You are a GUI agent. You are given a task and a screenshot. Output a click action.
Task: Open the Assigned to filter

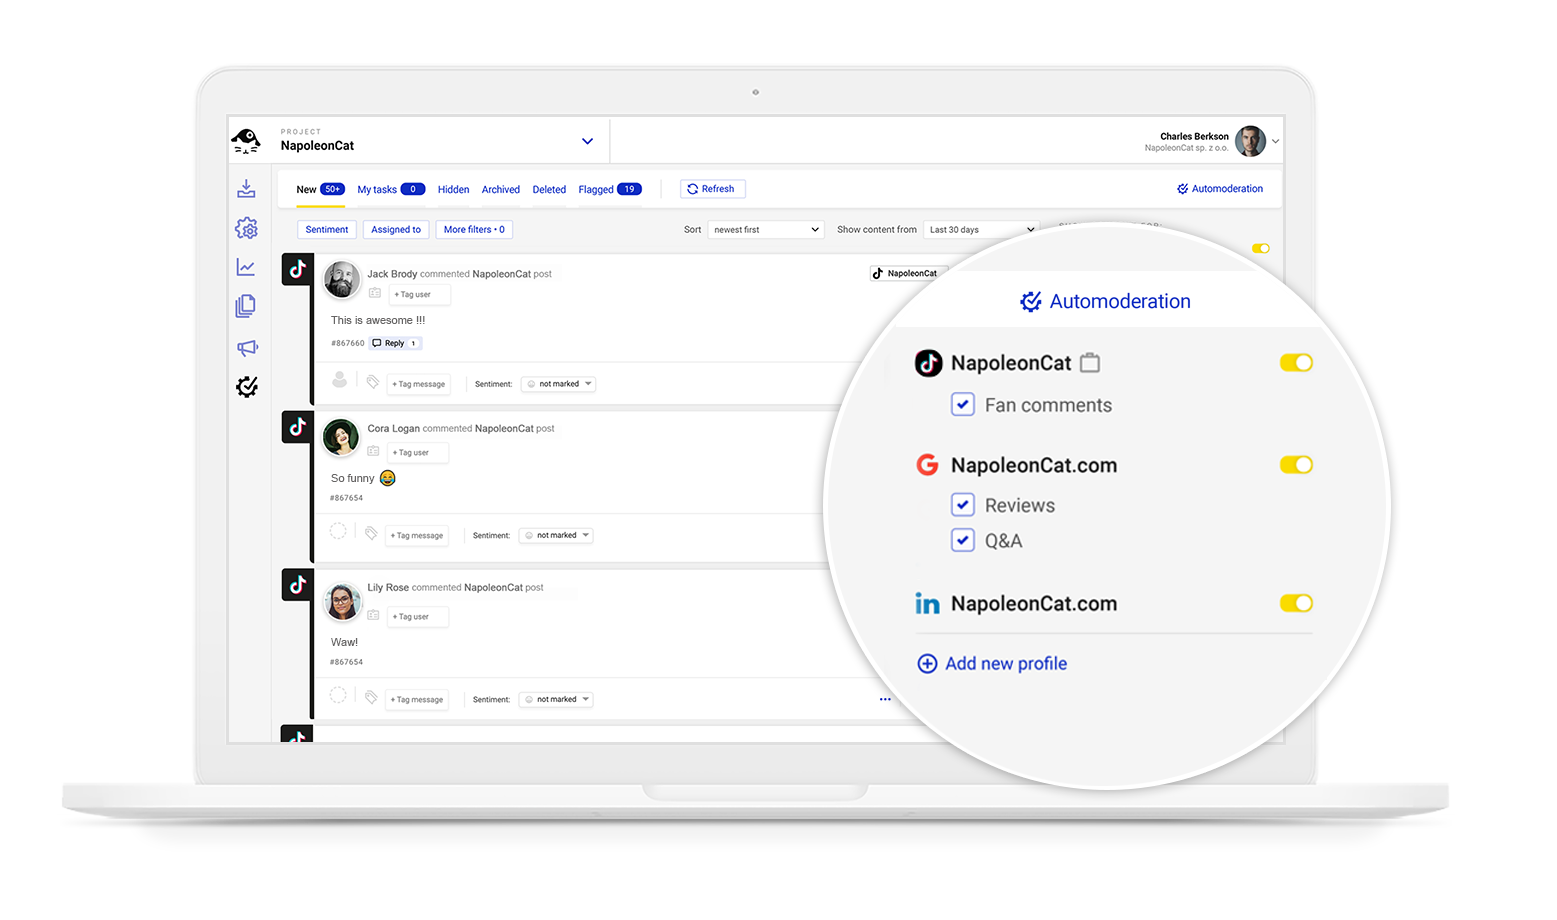pyautogui.click(x=396, y=229)
